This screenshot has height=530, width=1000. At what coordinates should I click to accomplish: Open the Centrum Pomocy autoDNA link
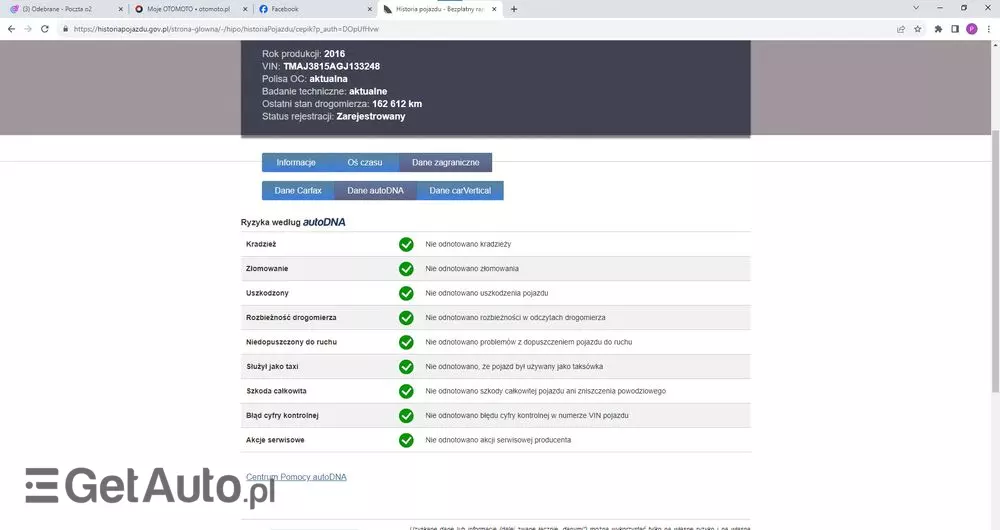click(296, 477)
